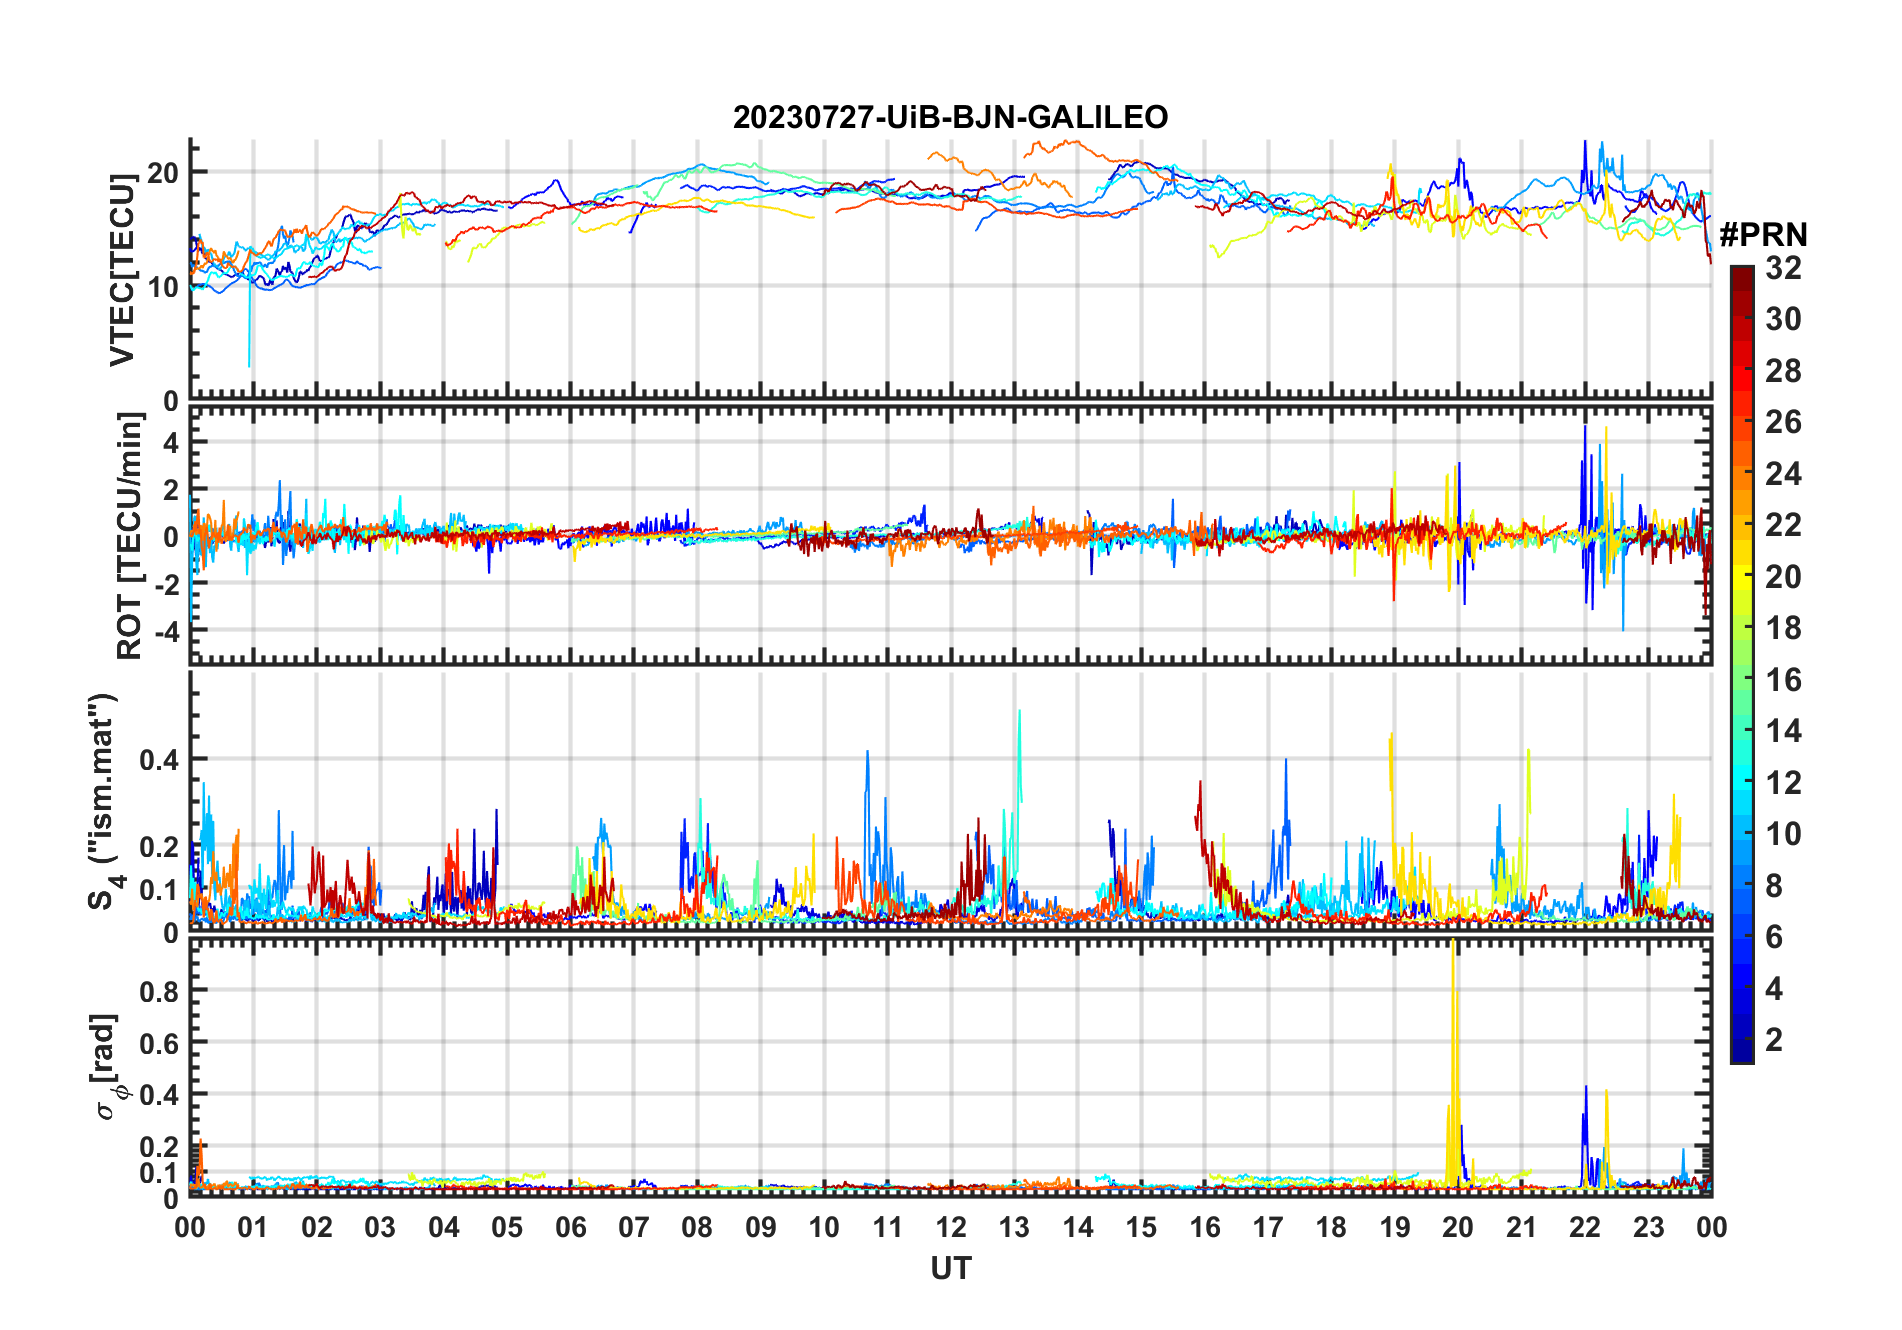Screen dimensions: 1902x1330
Task: Select the "23" UT axis tick label
Action: 1649,1227
